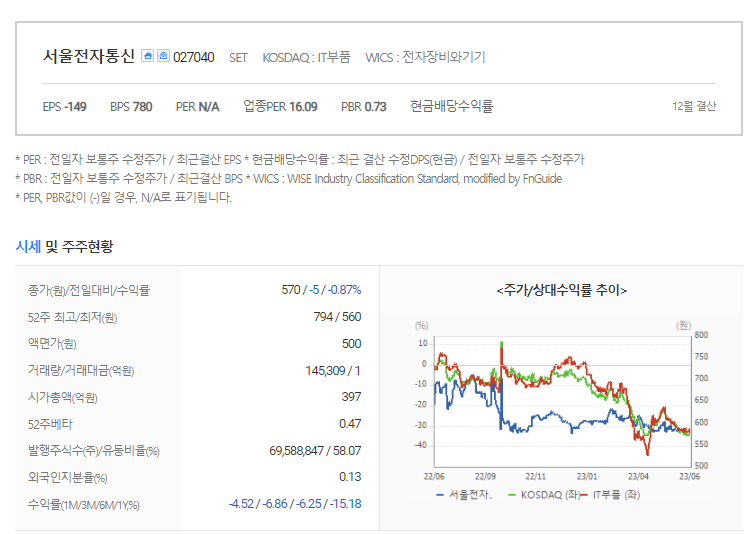Select the PBR 0.73 value
The width and height of the screenshot is (746, 534).
coord(364,107)
